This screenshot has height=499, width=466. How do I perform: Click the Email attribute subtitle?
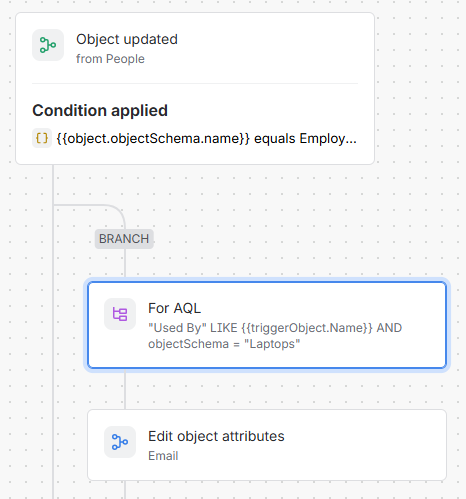pos(163,456)
